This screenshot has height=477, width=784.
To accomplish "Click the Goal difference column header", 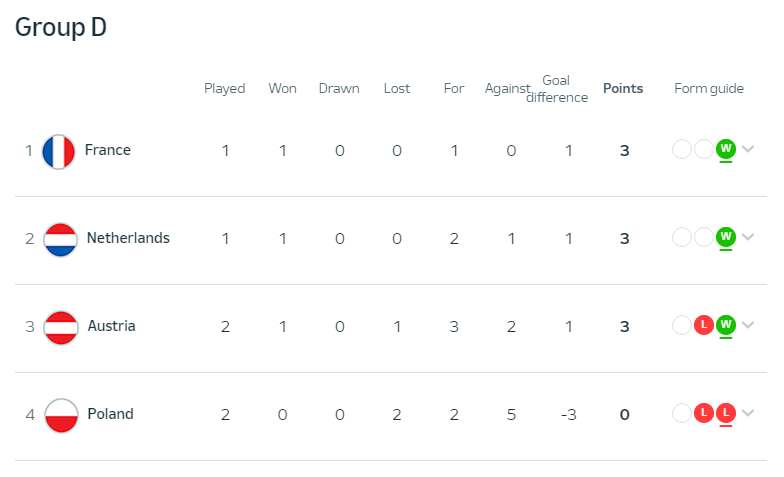I will pos(556,88).
